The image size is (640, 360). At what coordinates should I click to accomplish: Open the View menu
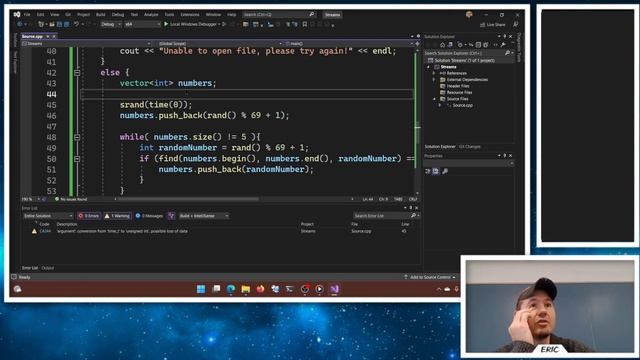[54, 14]
